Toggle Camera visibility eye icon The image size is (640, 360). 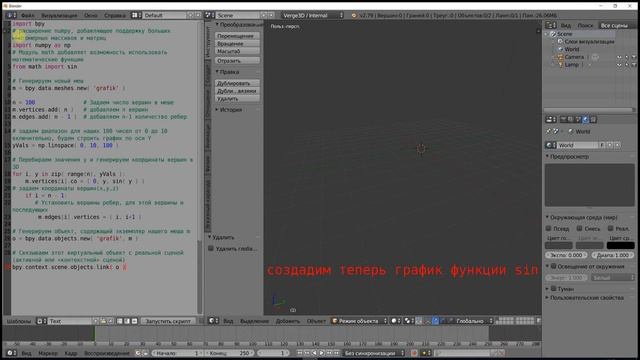click(619, 57)
